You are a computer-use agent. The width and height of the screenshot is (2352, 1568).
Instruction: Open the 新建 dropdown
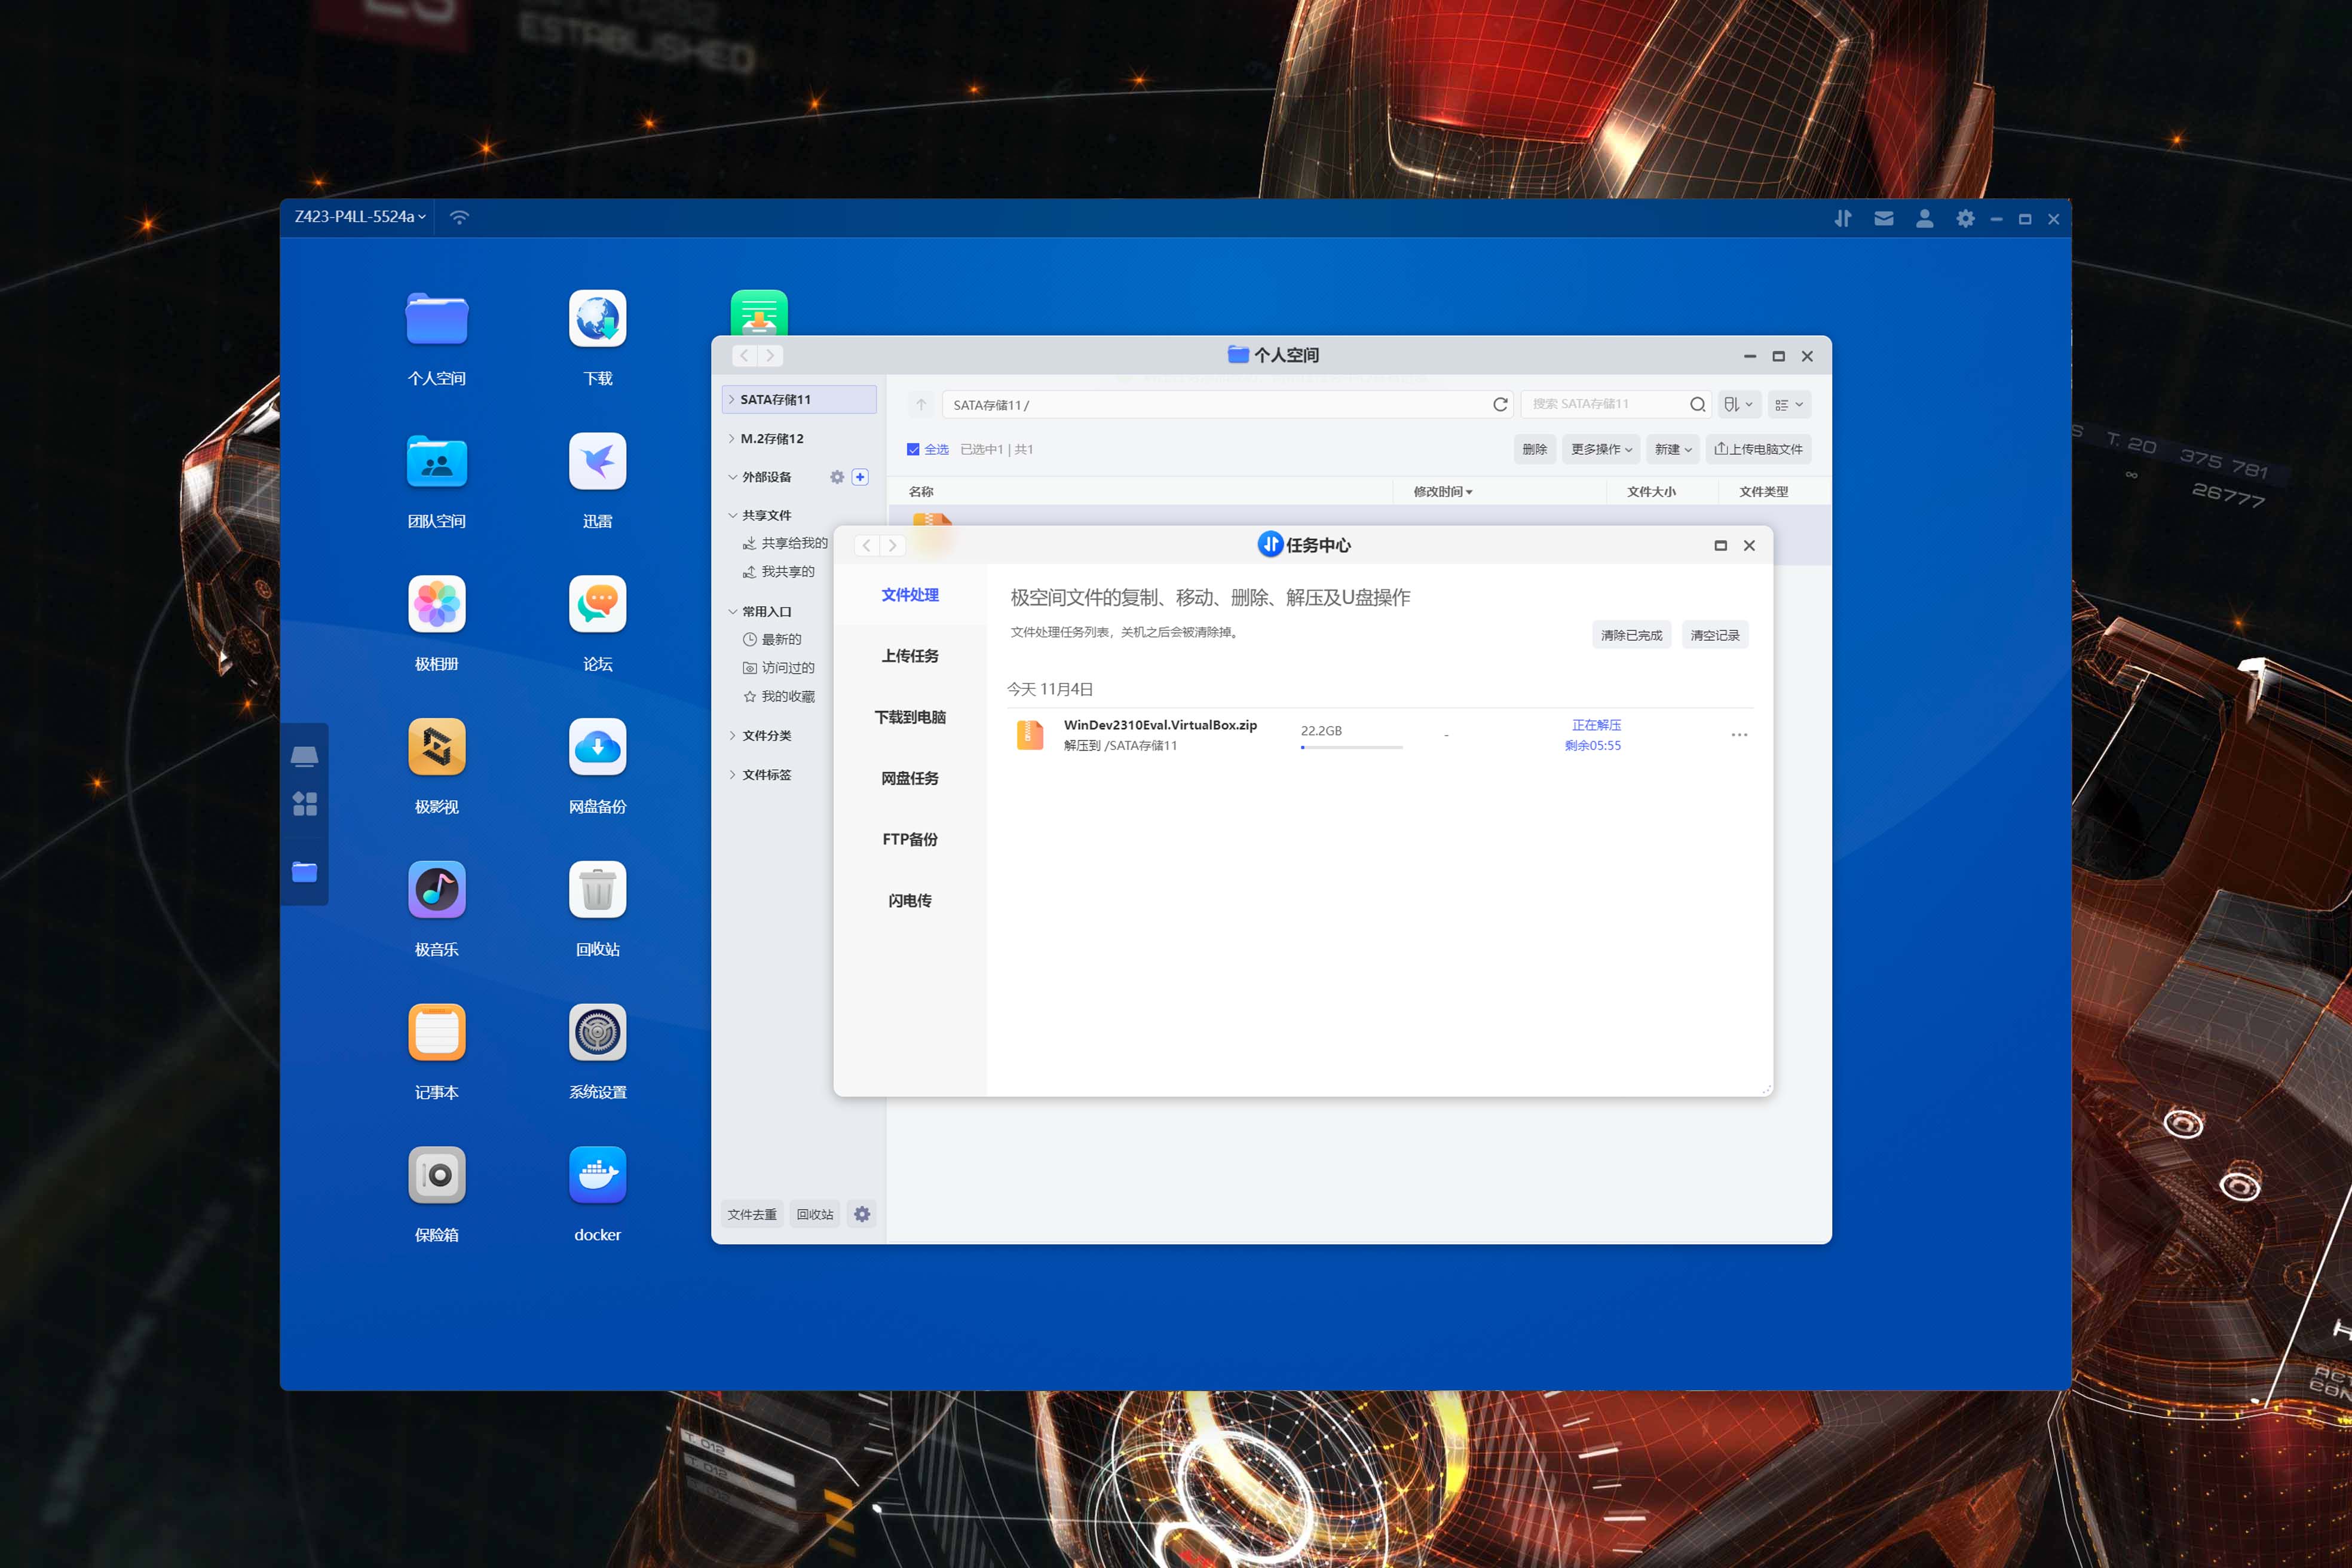(1673, 449)
